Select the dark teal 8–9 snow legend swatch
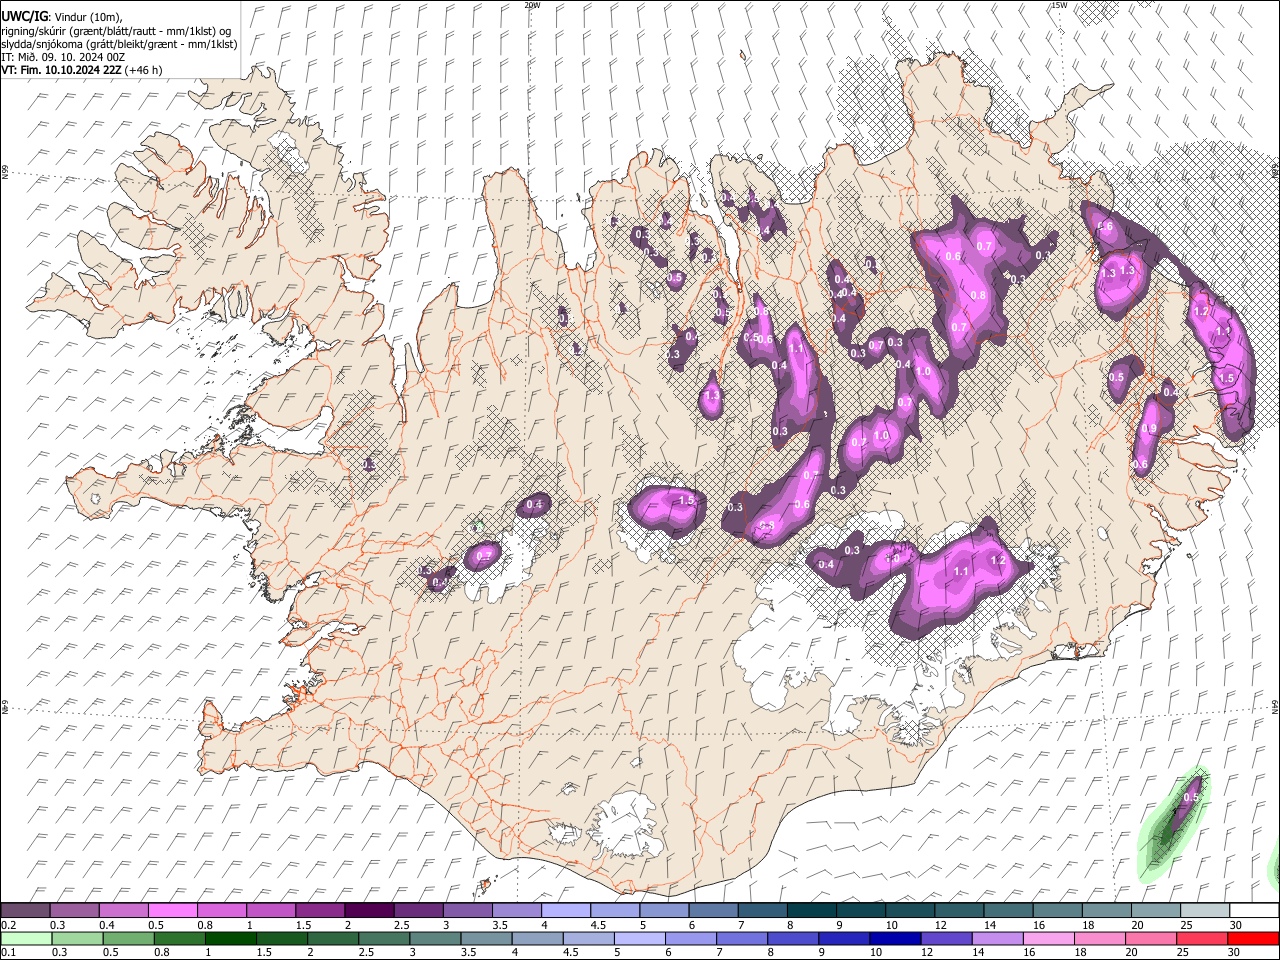 point(812,911)
